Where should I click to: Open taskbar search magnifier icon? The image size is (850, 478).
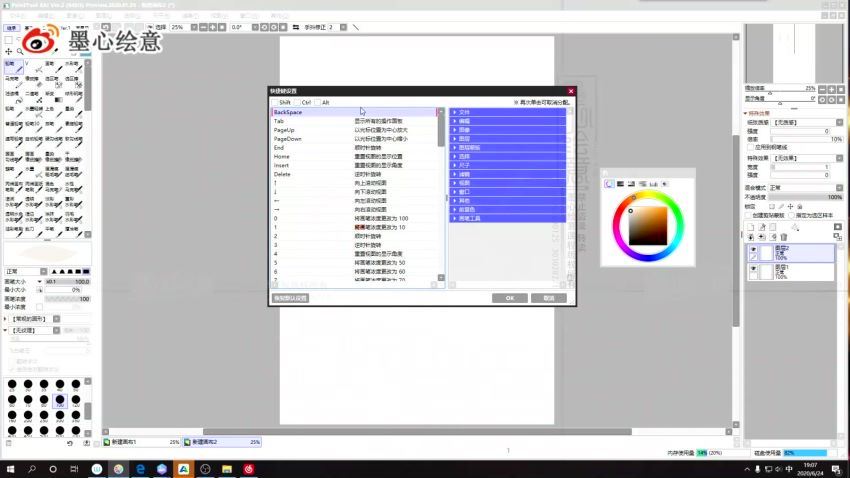pos(33,468)
